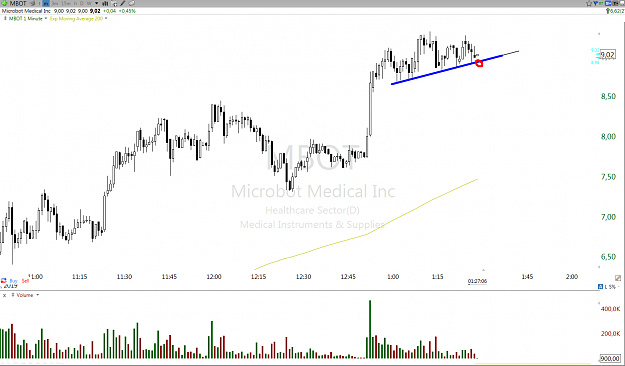Switch to the hourly timeframe
625x366 pixels.
[x=75, y=3]
